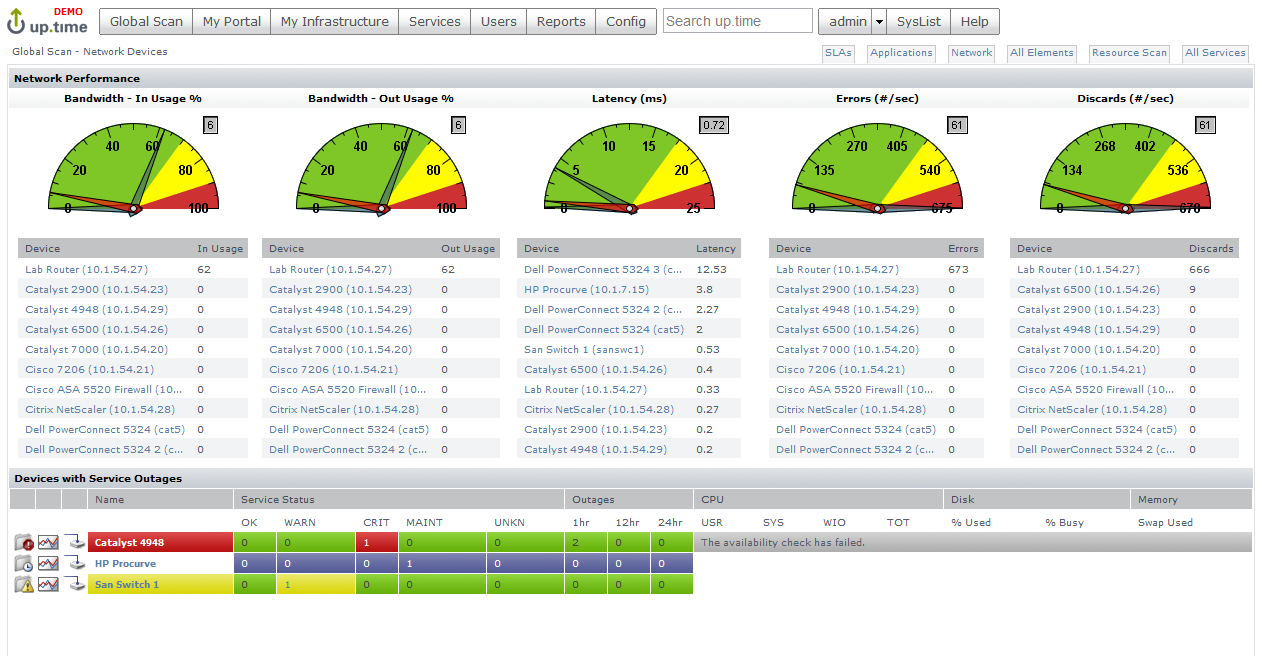
Task: Open Lab Router in the Errors table
Action: (837, 269)
